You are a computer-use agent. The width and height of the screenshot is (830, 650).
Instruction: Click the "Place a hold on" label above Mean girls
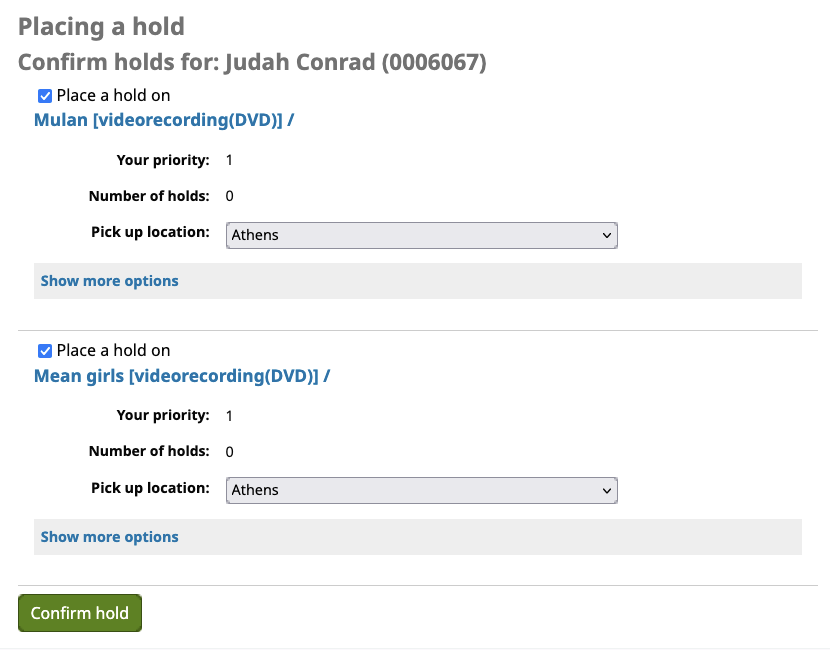[113, 351]
